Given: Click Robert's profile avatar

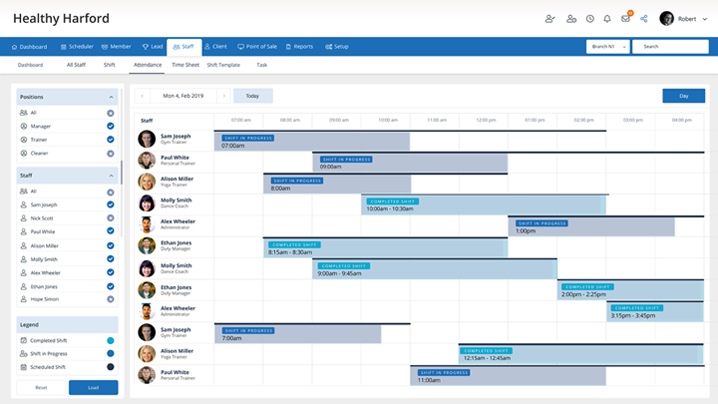Looking at the screenshot, I should click(x=667, y=19).
